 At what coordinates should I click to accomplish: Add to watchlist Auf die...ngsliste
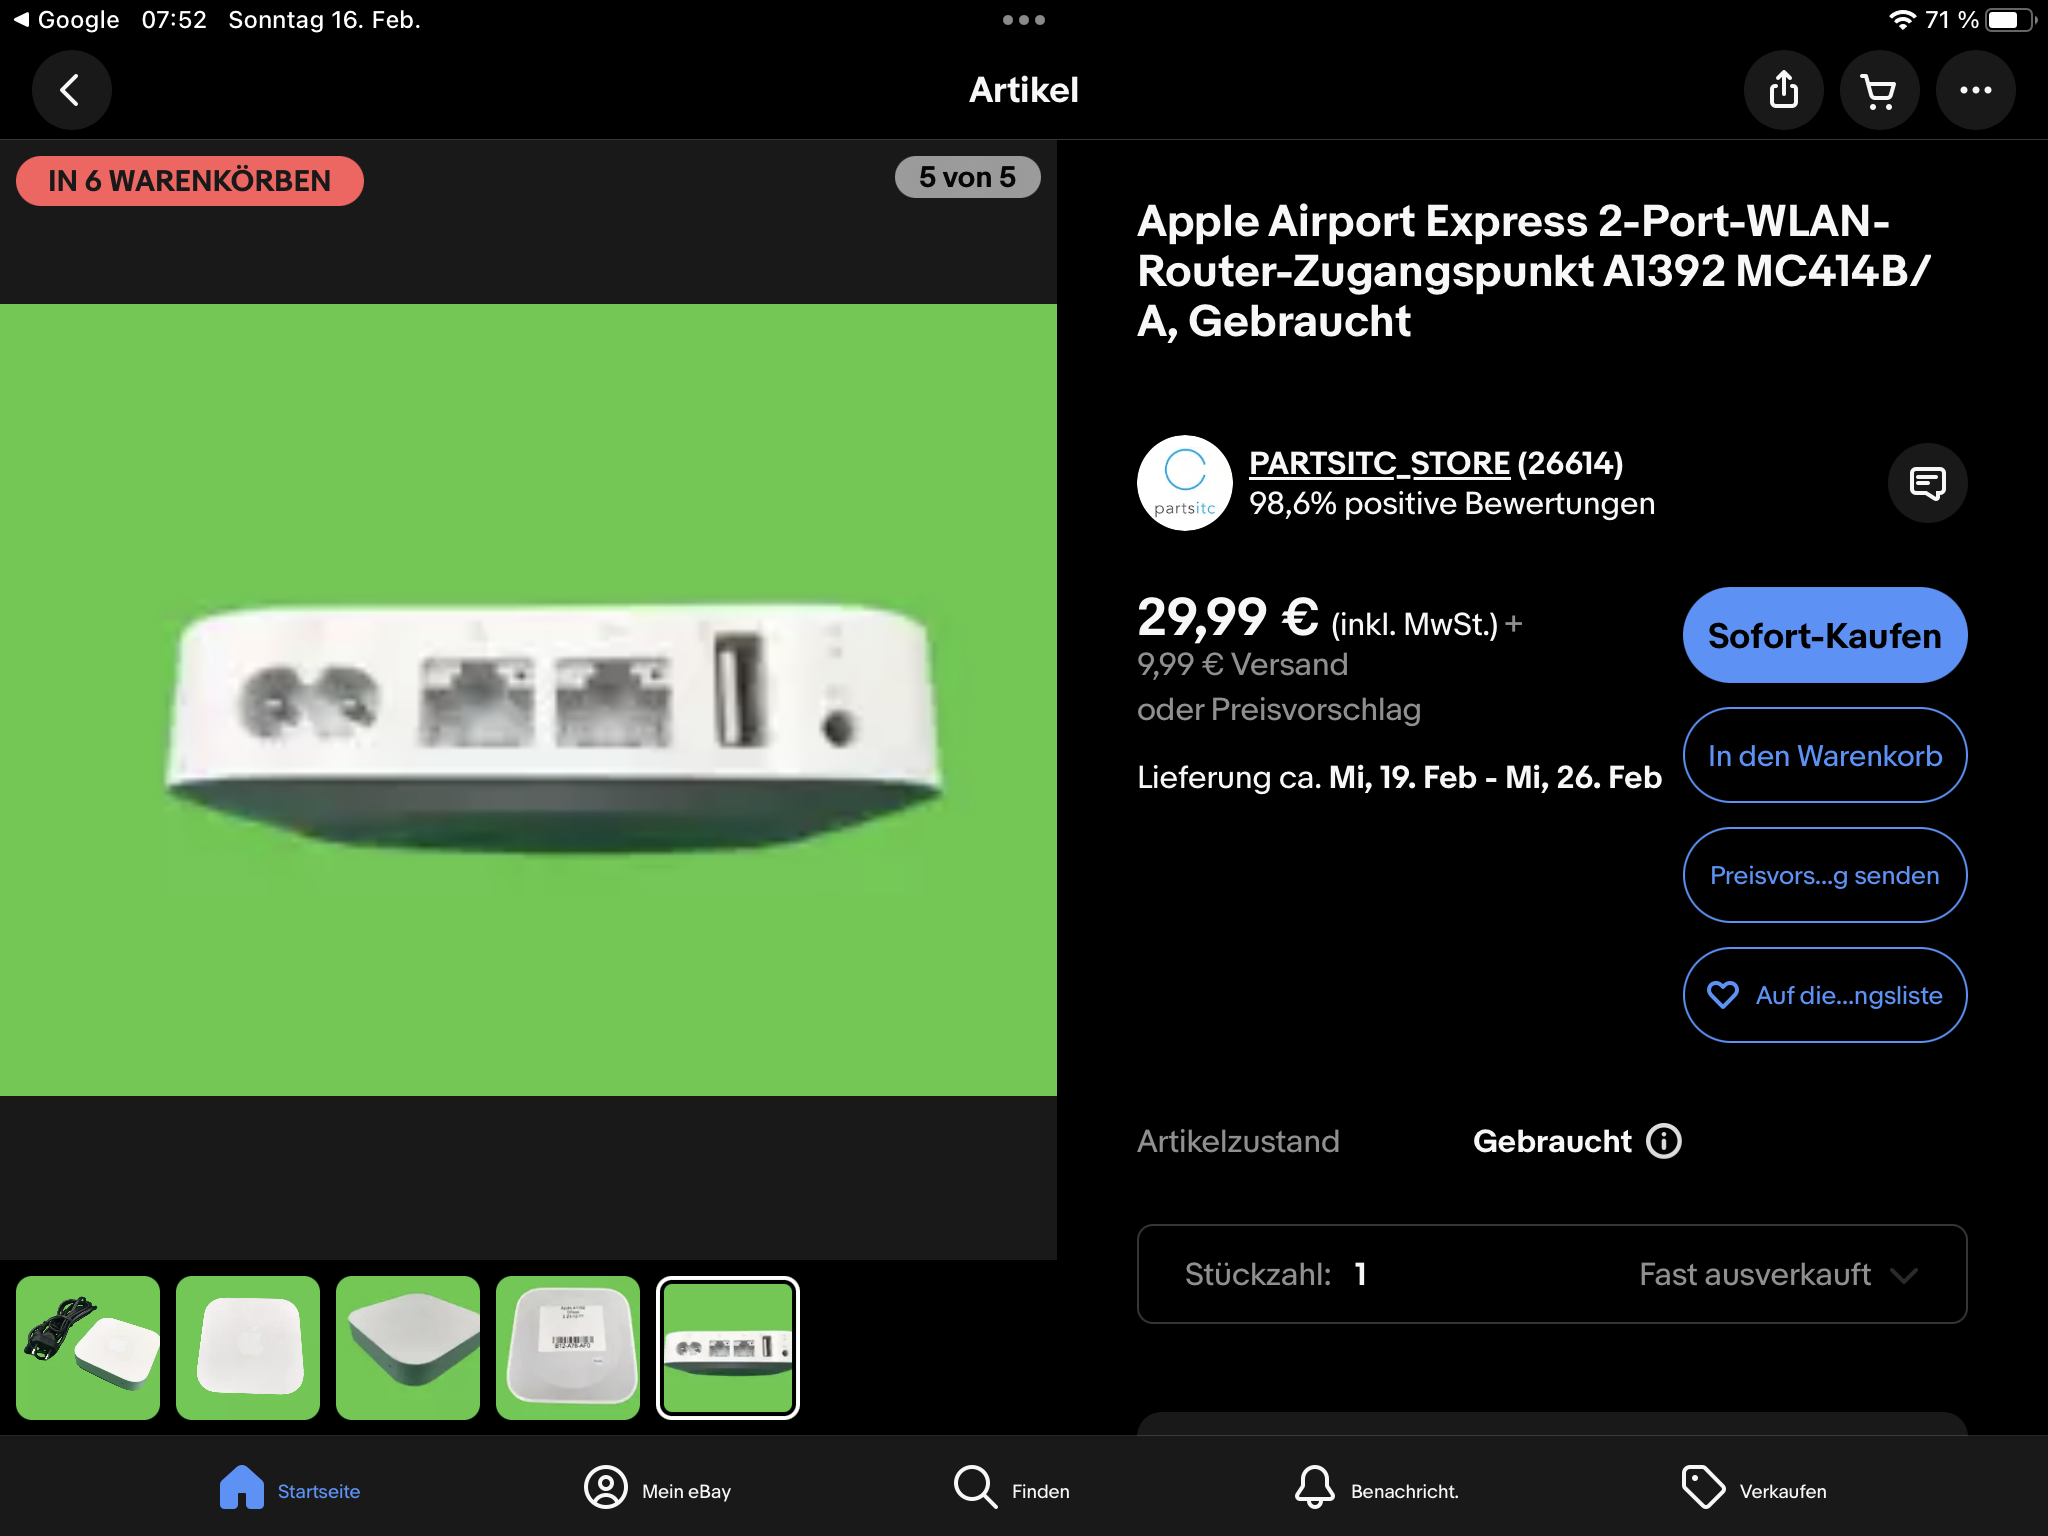[x=1825, y=995]
